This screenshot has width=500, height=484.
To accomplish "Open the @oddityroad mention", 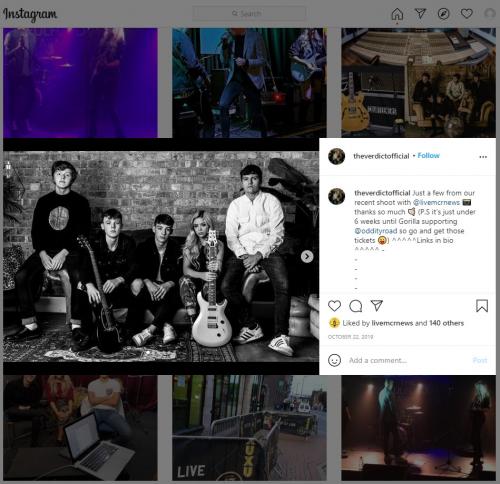I will click(x=376, y=231).
